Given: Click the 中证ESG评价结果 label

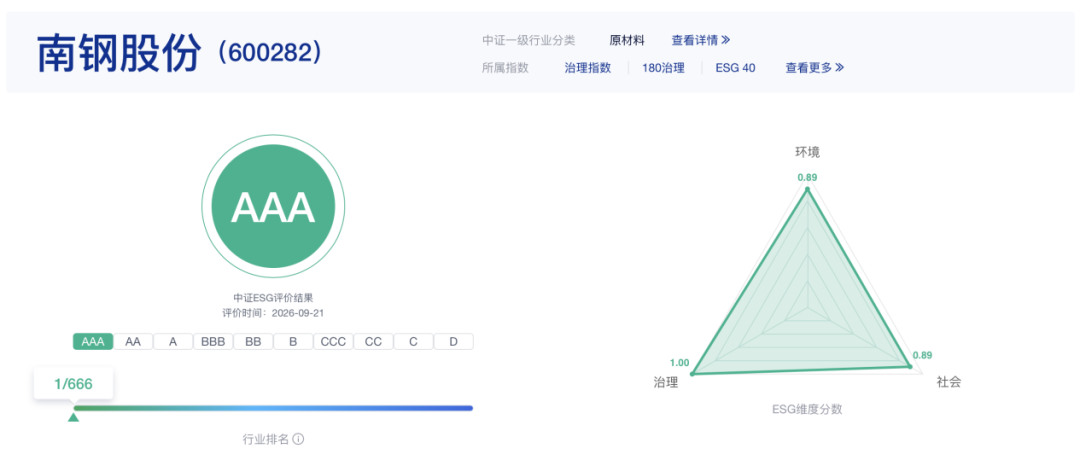Looking at the screenshot, I should click(x=273, y=298).
